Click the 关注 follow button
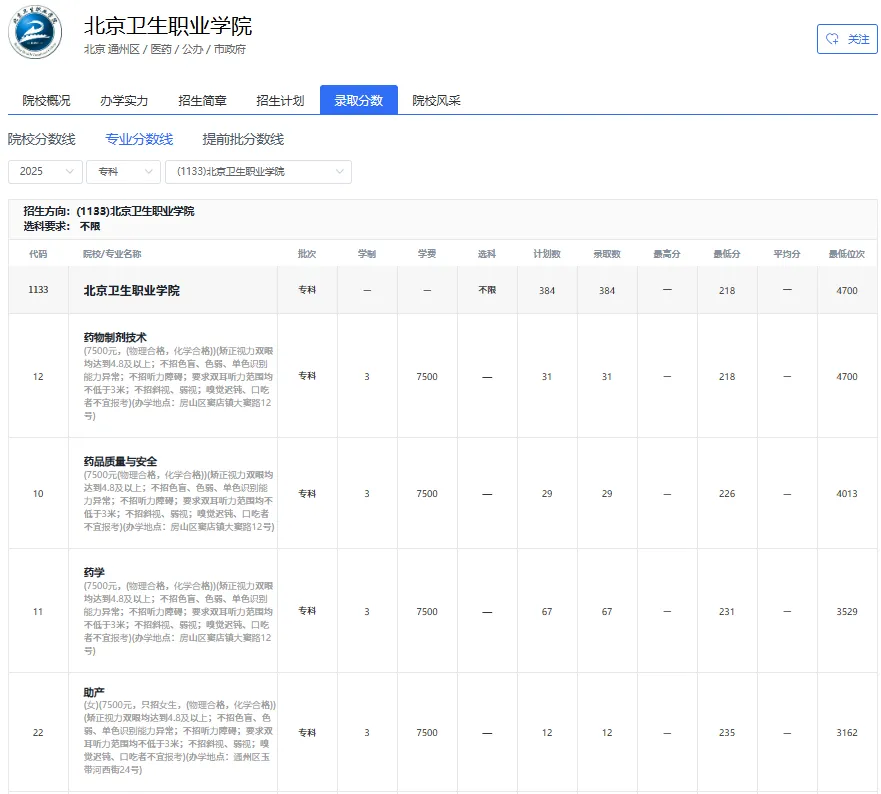 coord(847,39)
